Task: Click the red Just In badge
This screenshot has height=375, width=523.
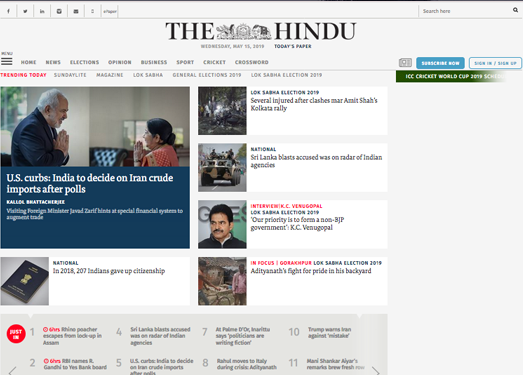Action: point(16,334)
